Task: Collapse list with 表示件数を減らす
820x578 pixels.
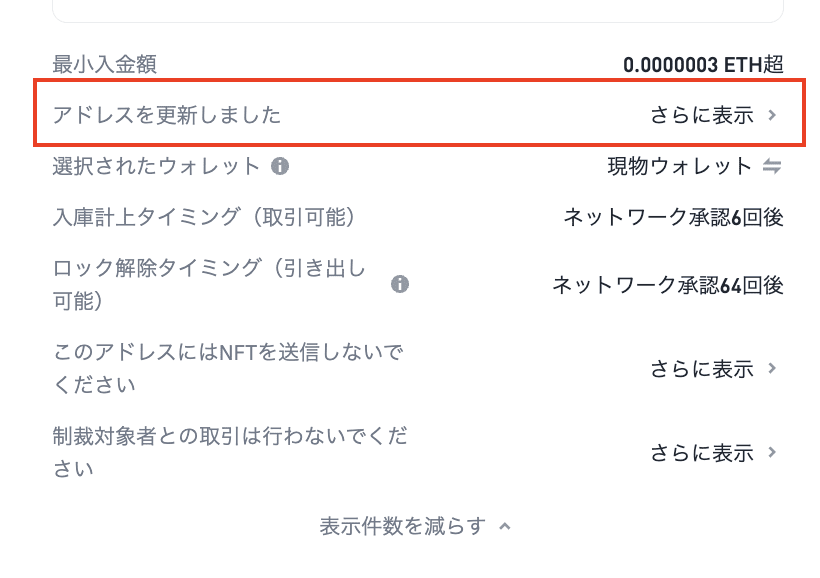Action: [x=403, y=526]
